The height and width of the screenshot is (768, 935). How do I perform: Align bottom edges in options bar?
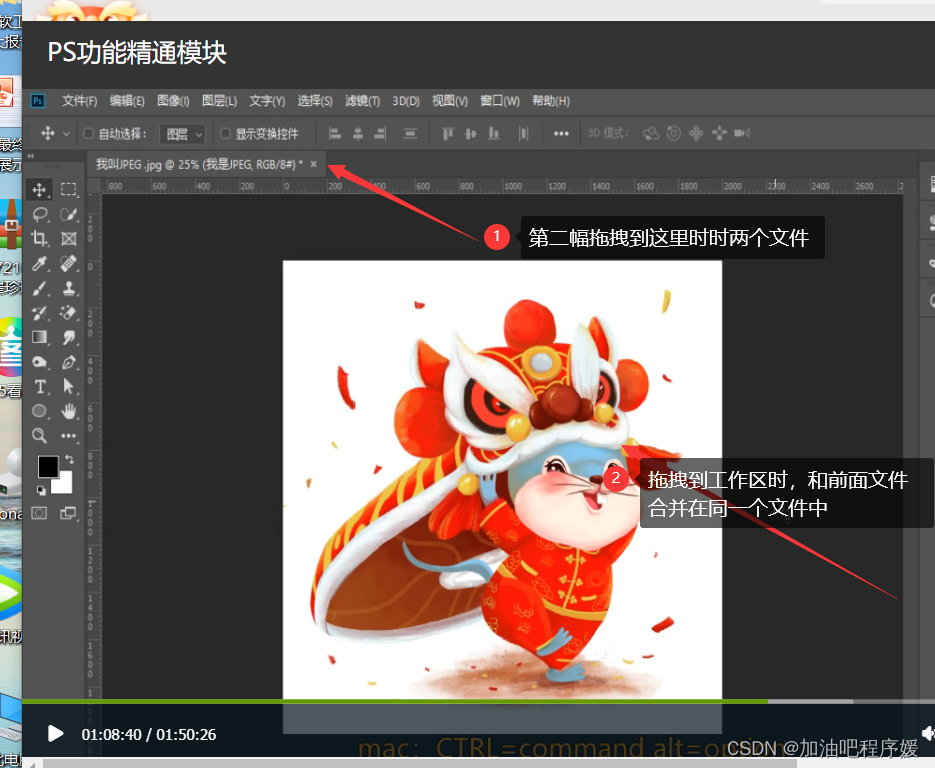tap(494, 134)
